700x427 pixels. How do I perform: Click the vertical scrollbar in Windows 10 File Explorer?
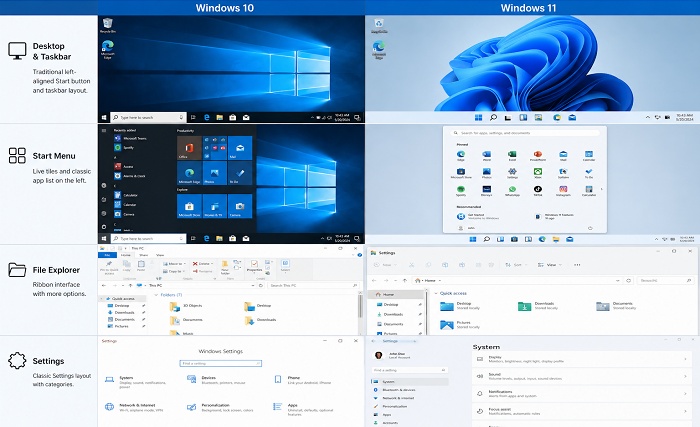pyautogui.click(x=360, y=306)
